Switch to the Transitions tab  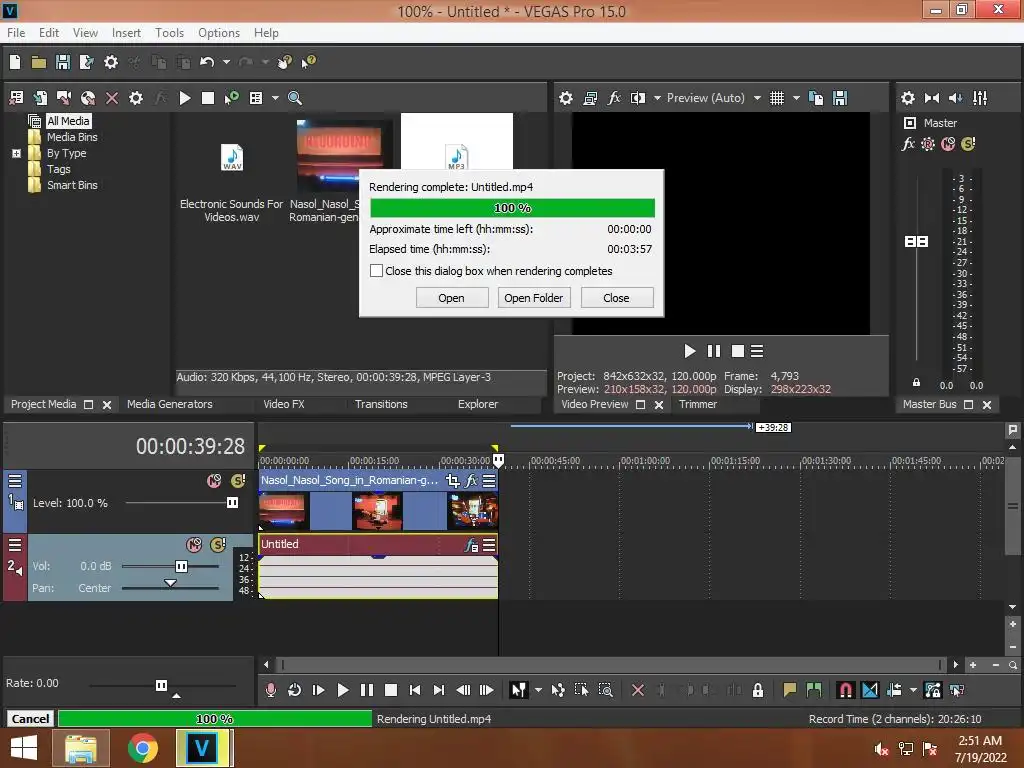[x=381, y=404]
